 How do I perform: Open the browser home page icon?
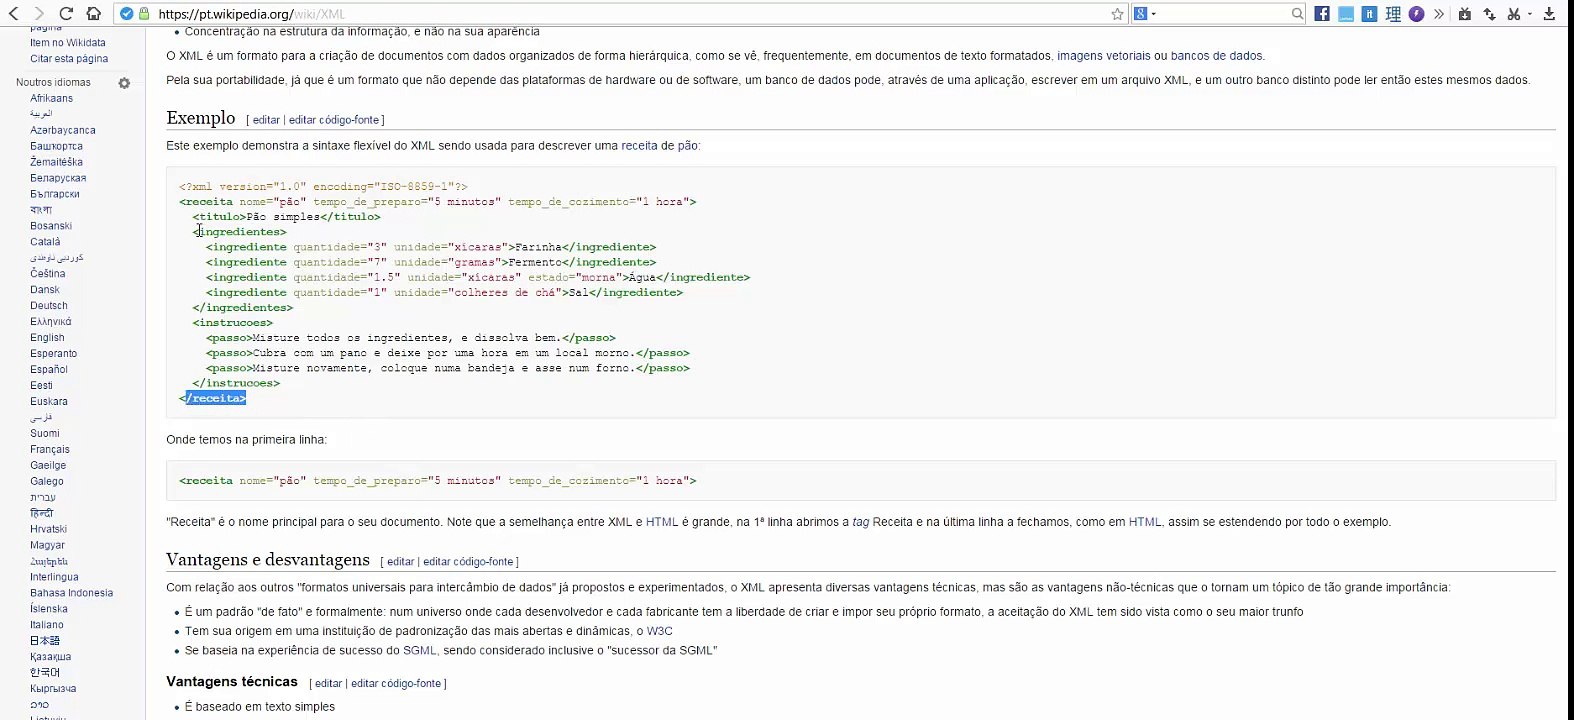pos(93,14)
